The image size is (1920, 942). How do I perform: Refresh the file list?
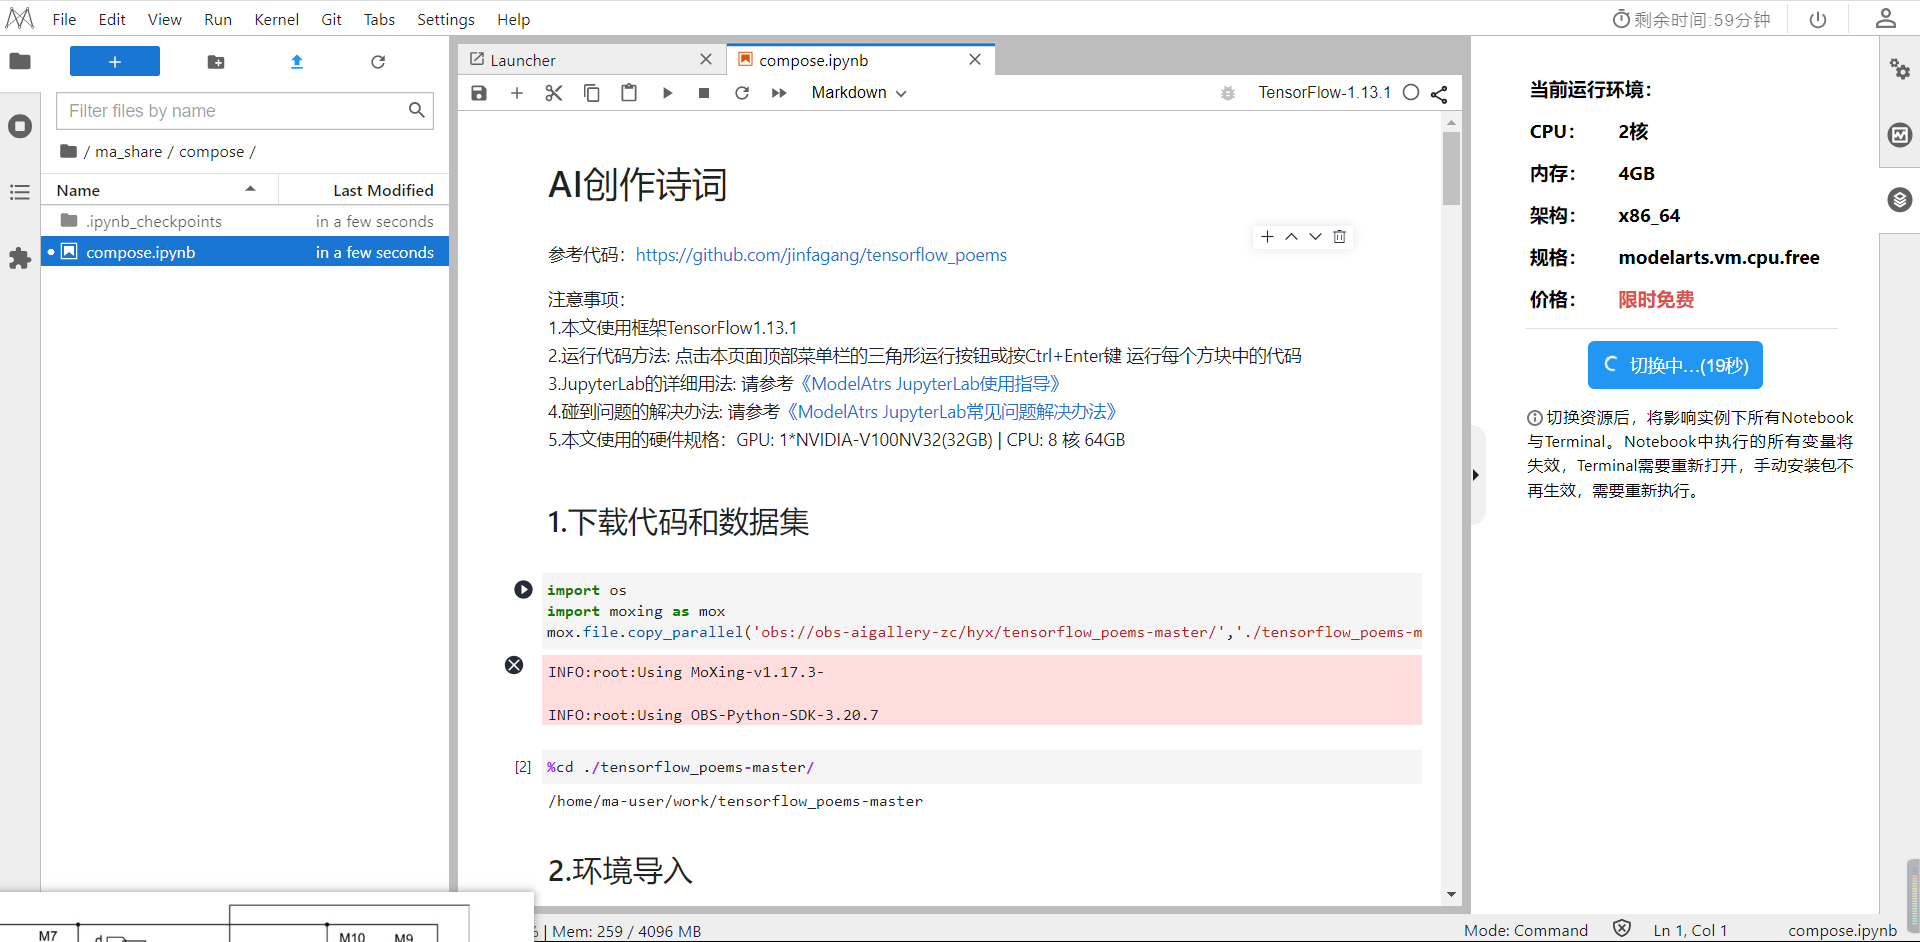[x=378, y=62]
